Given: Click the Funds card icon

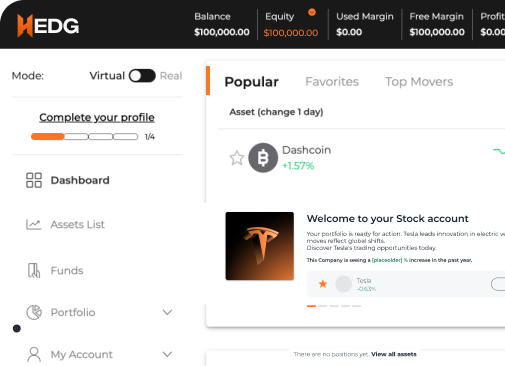Looking at the screenshot, I should coord(34,270).
